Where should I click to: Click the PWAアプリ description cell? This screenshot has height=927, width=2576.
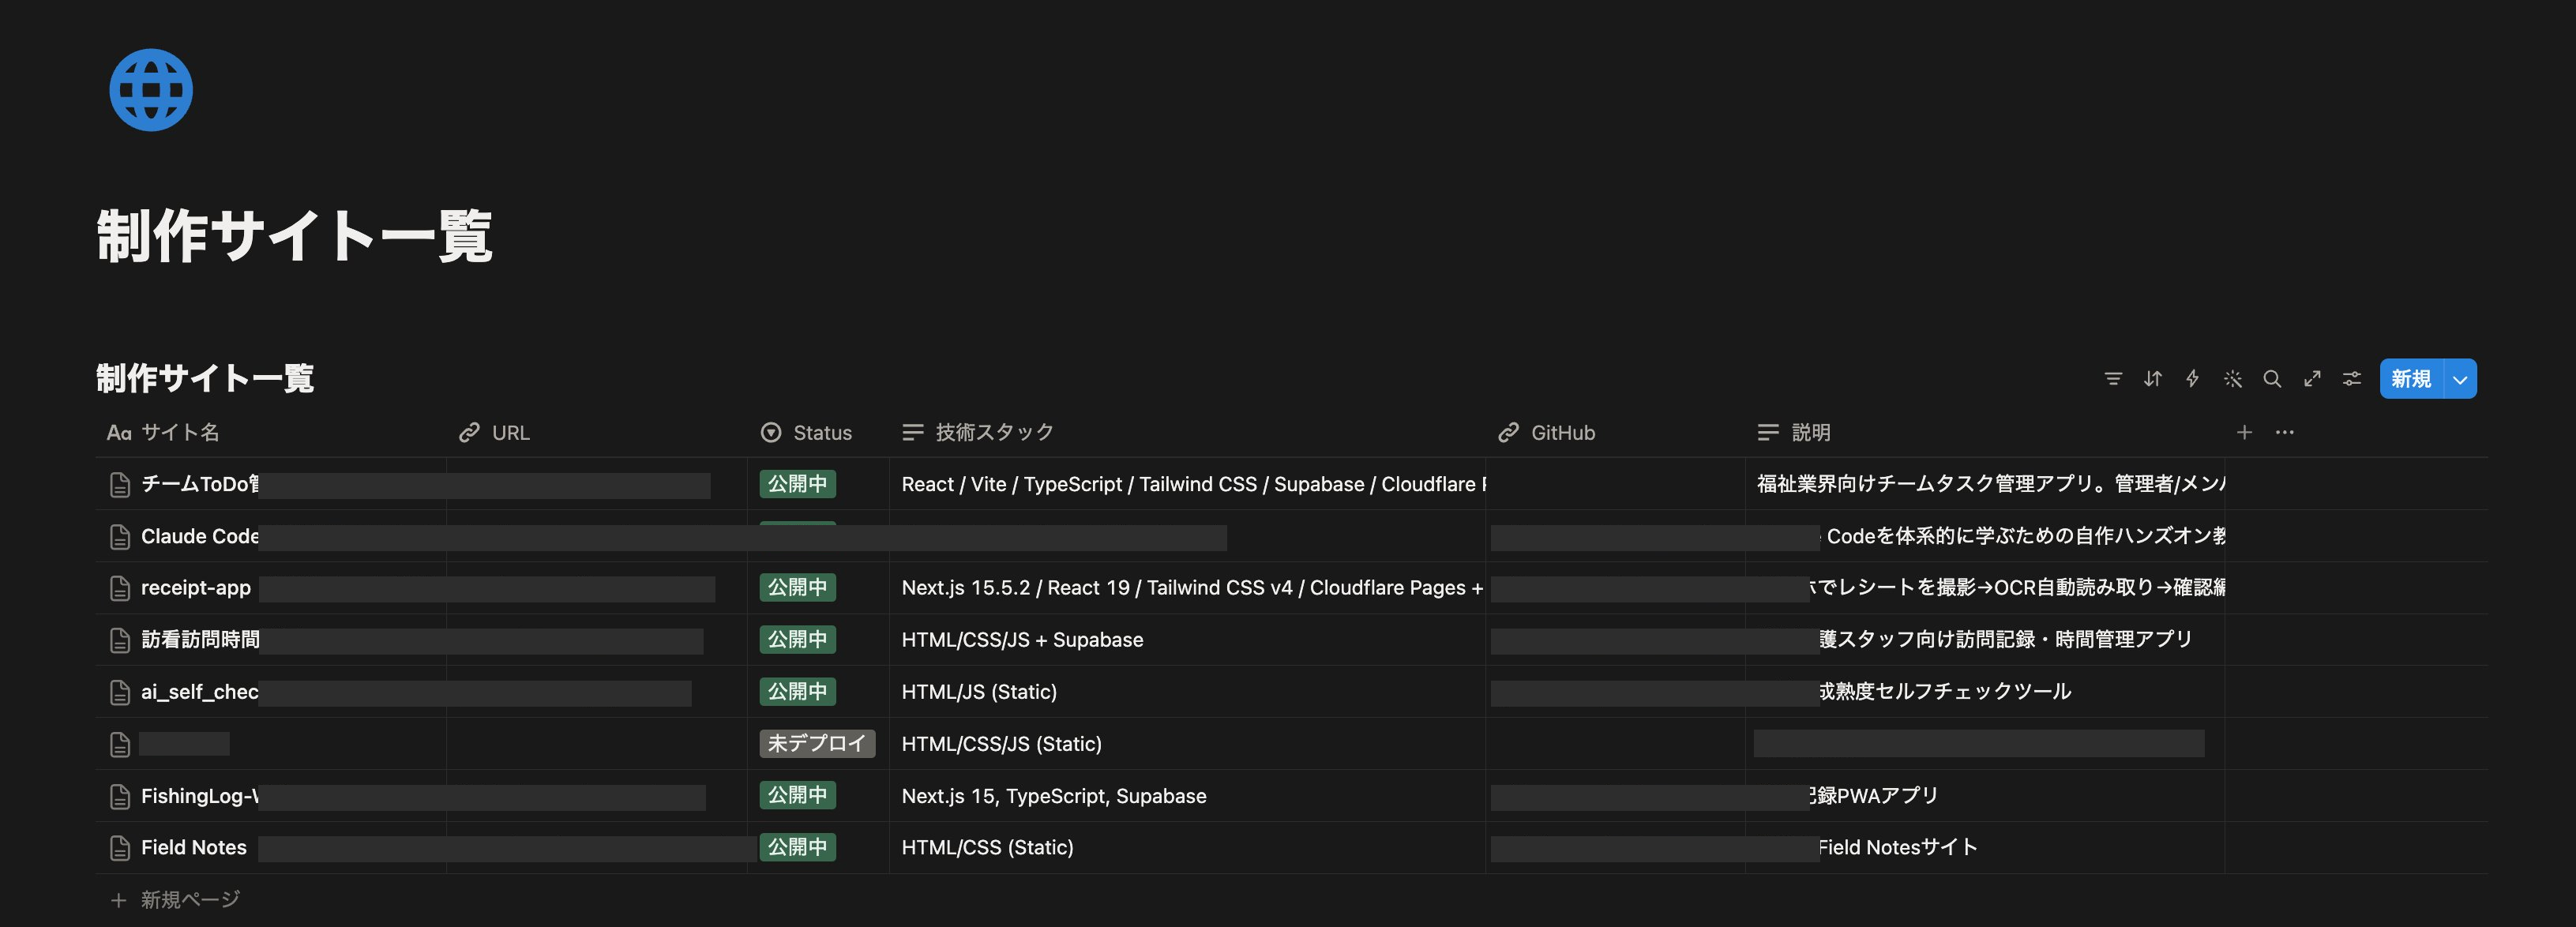tap(1985, 796)
